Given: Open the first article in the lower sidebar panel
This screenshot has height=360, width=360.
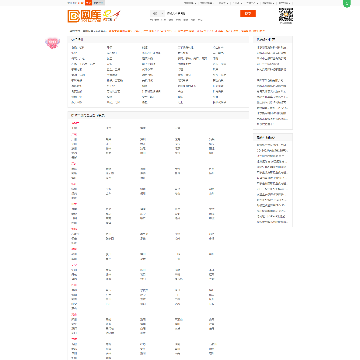Looking at the screenshot, I should [272, 145].
